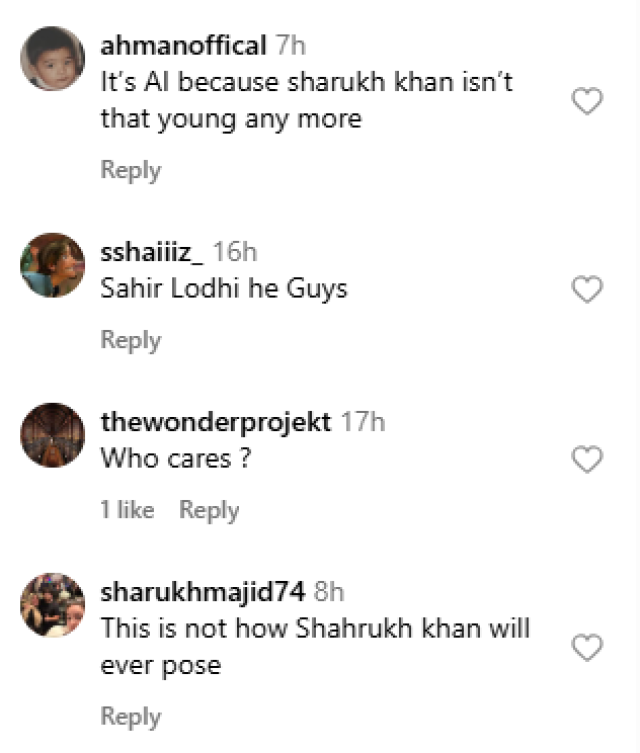Like ahmanoffical's comment with the heart
Viewport: 640px width, 753px height.
[x=587, y=101]
